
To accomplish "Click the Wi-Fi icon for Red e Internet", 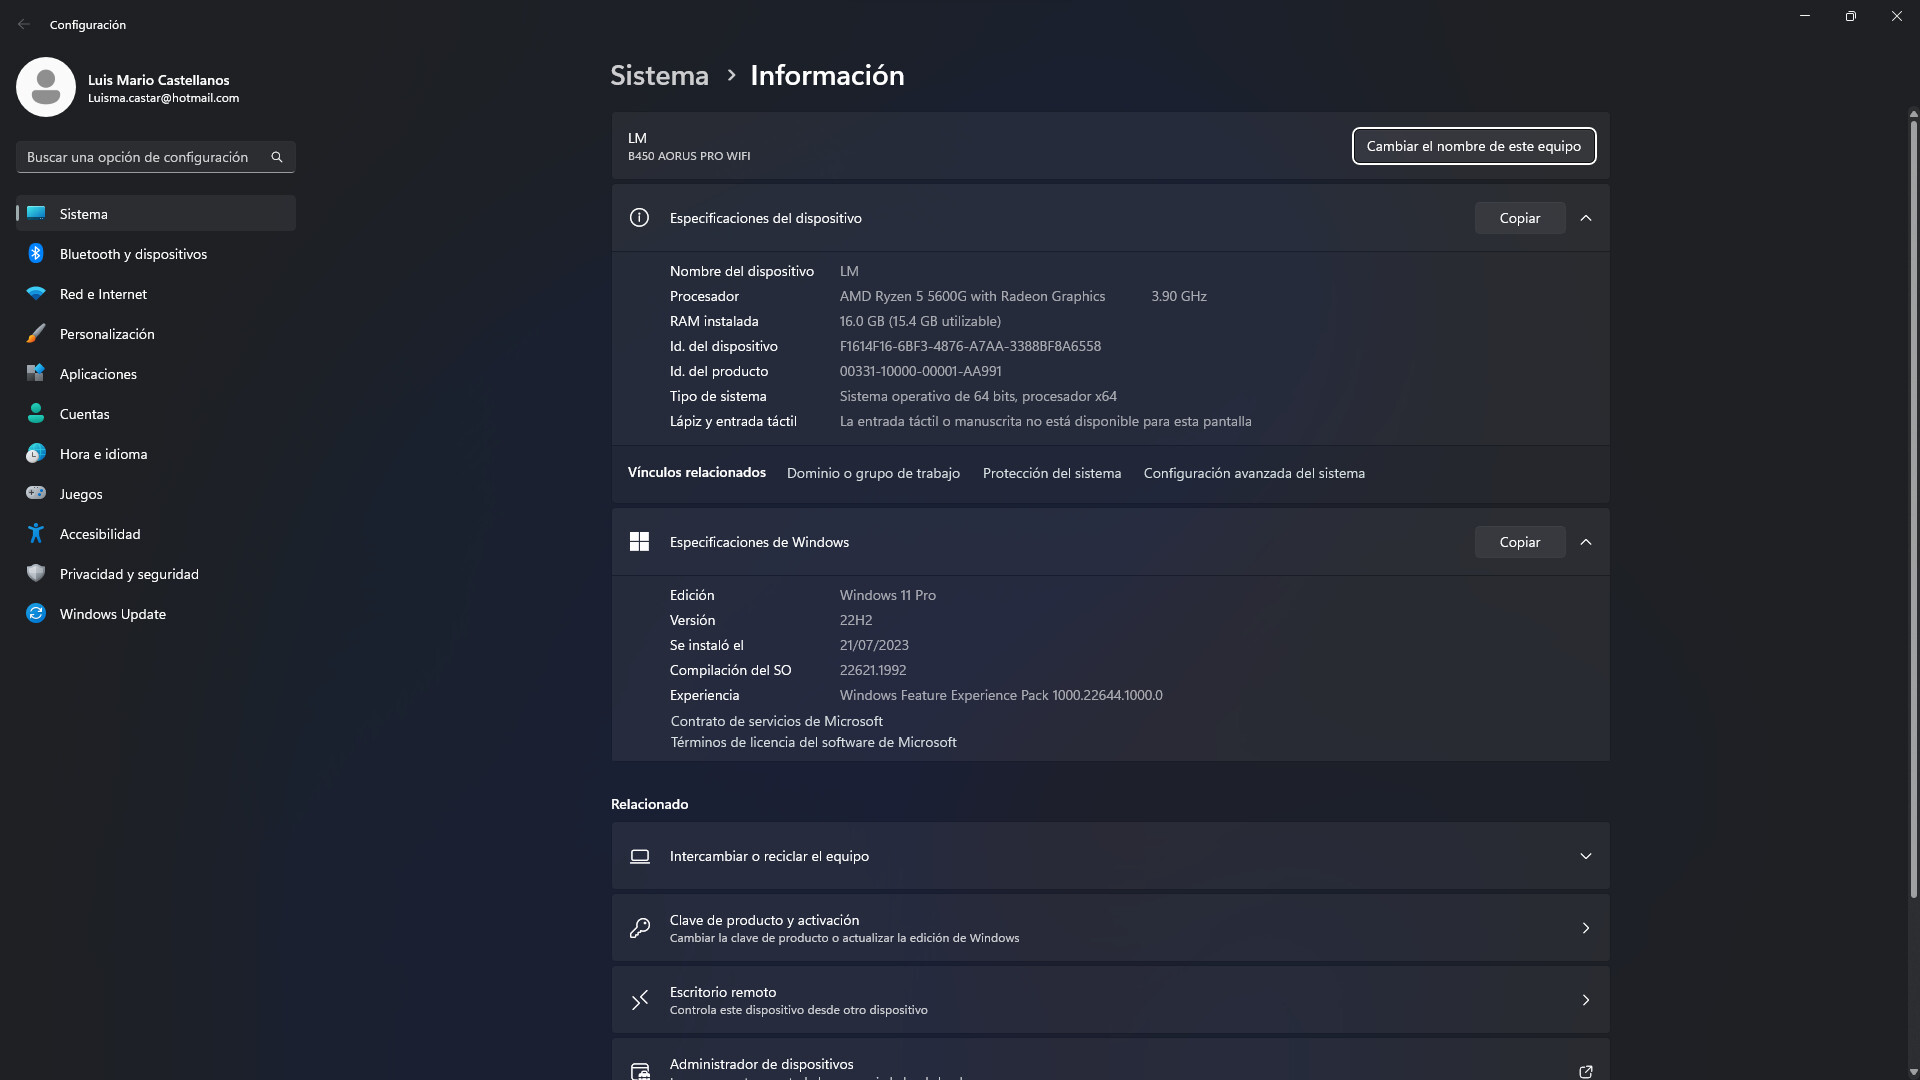I will tap(36, 293).
